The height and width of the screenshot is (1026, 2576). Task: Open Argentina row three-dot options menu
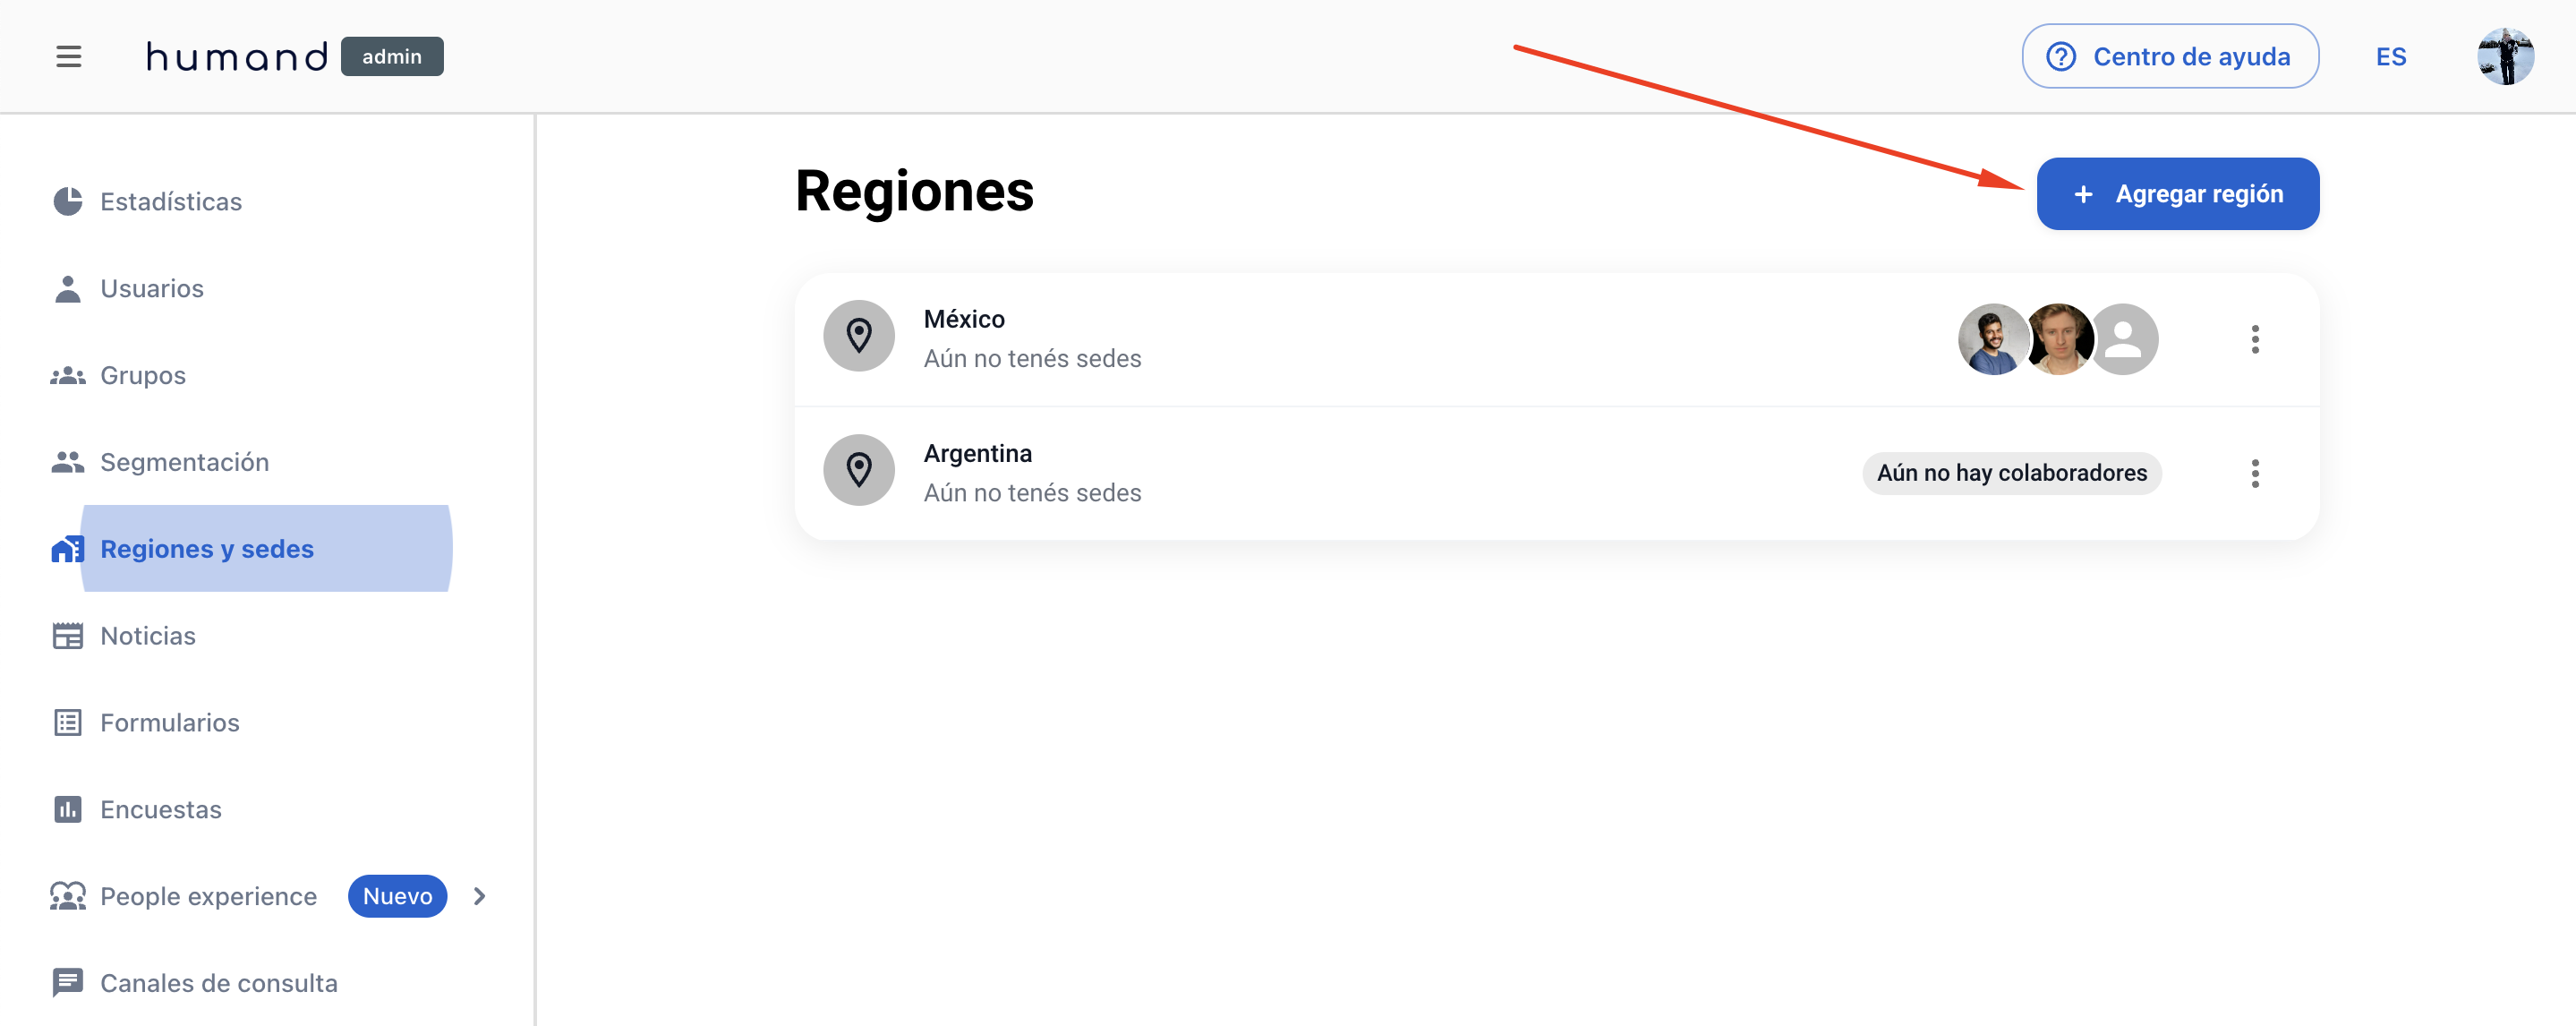pyautogui.click(x=2254, y=473)
